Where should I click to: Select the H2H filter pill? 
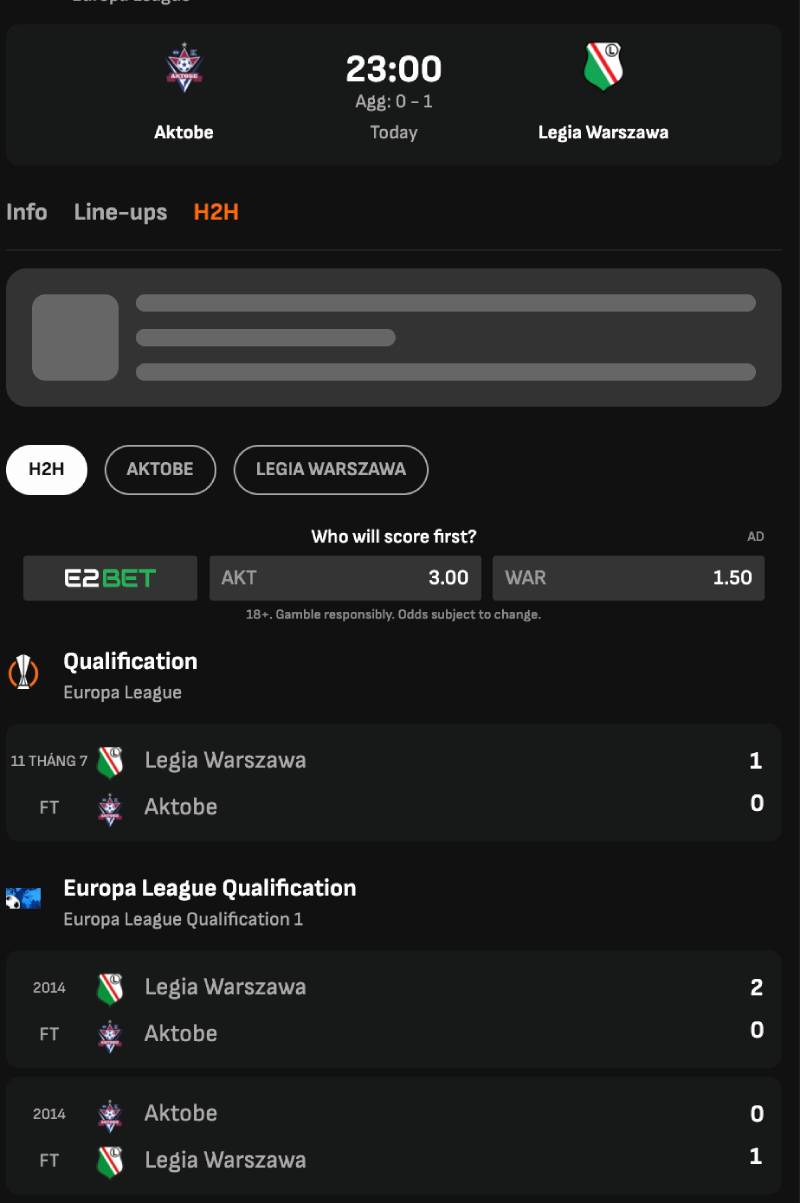pyautogui.click(x=46, y=470)
